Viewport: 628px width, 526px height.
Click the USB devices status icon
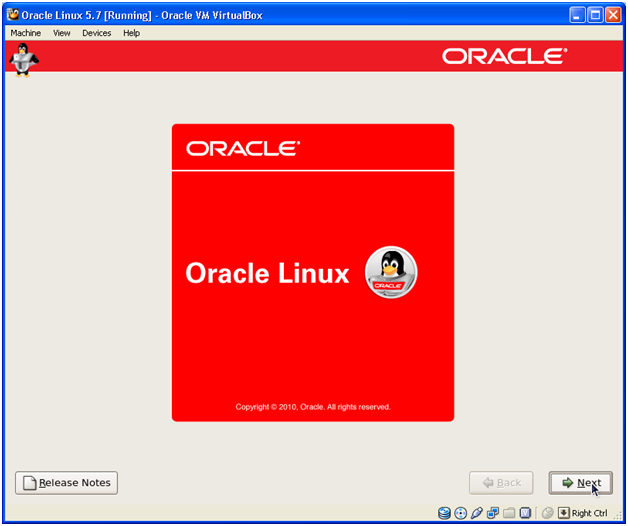pyautogui.click(x=477, y=513)
